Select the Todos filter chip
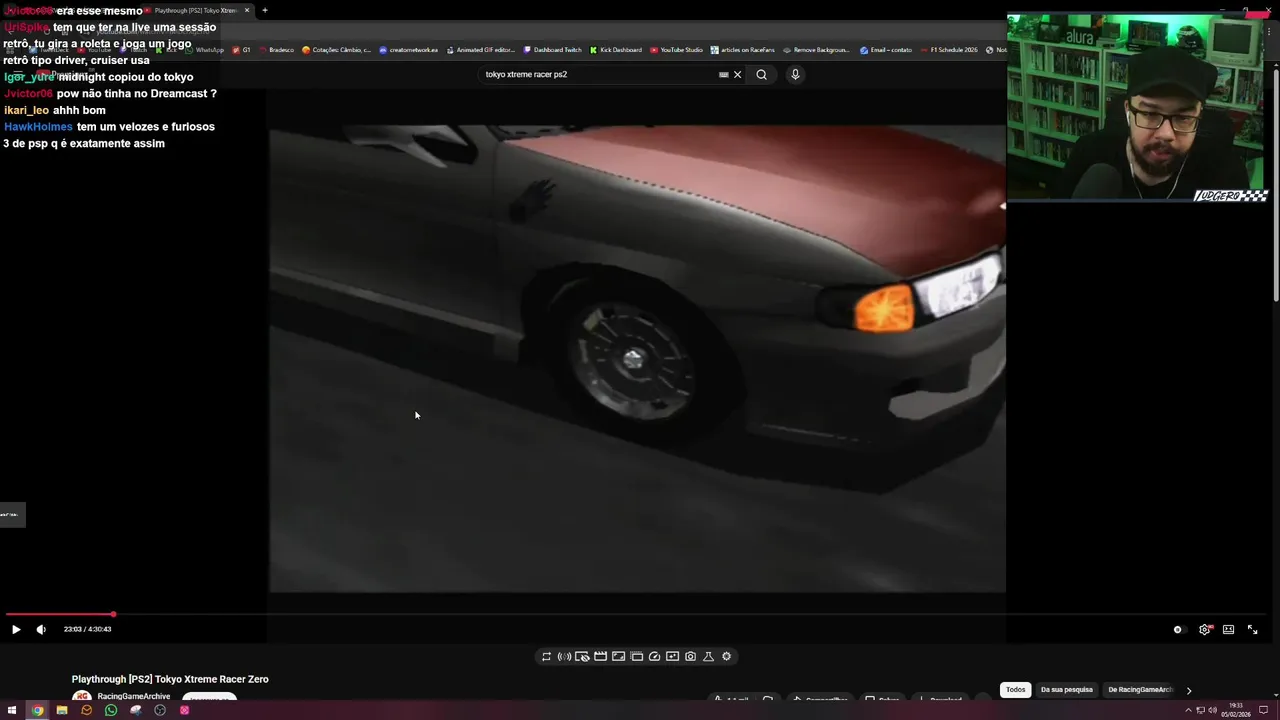This screenshot has width=1280, height=720. 1016,690
